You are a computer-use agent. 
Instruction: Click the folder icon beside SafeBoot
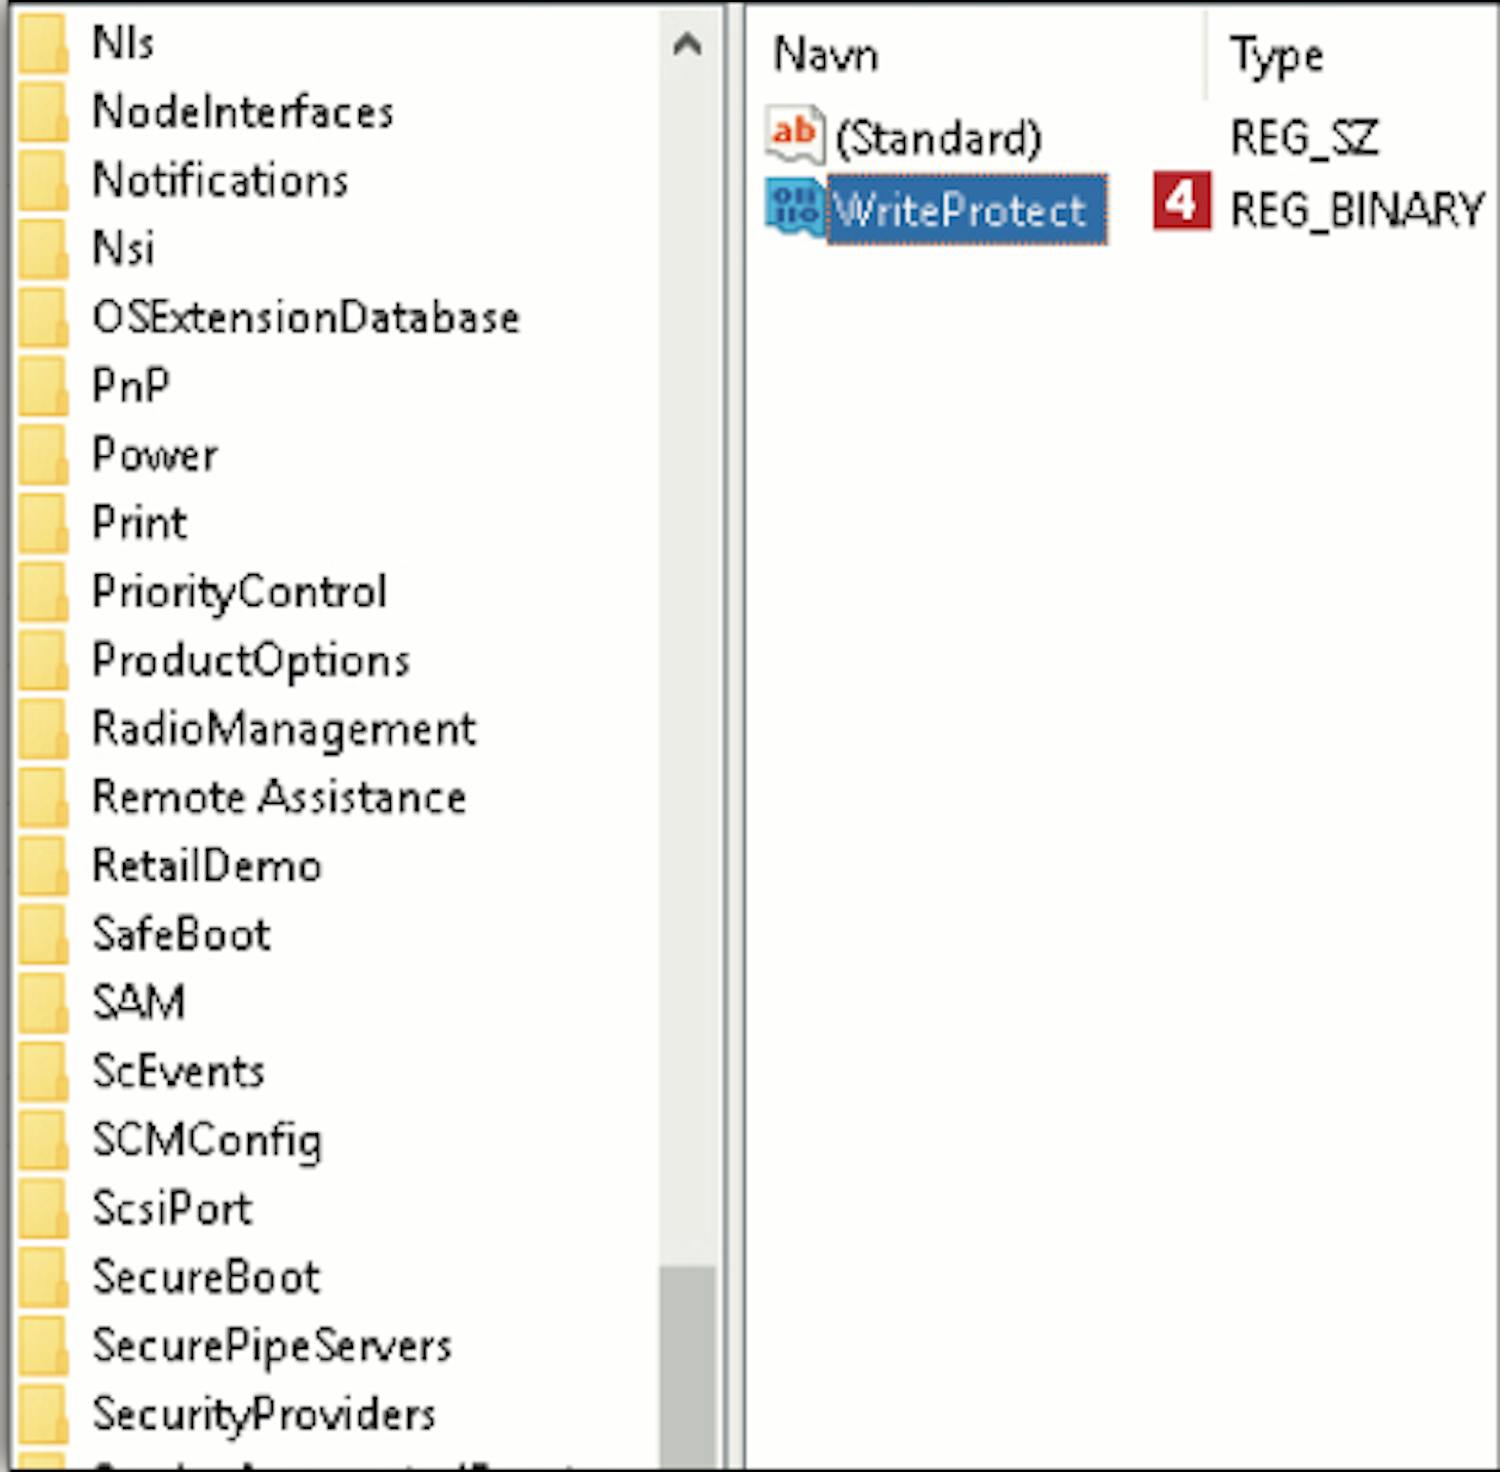point(43,934)
